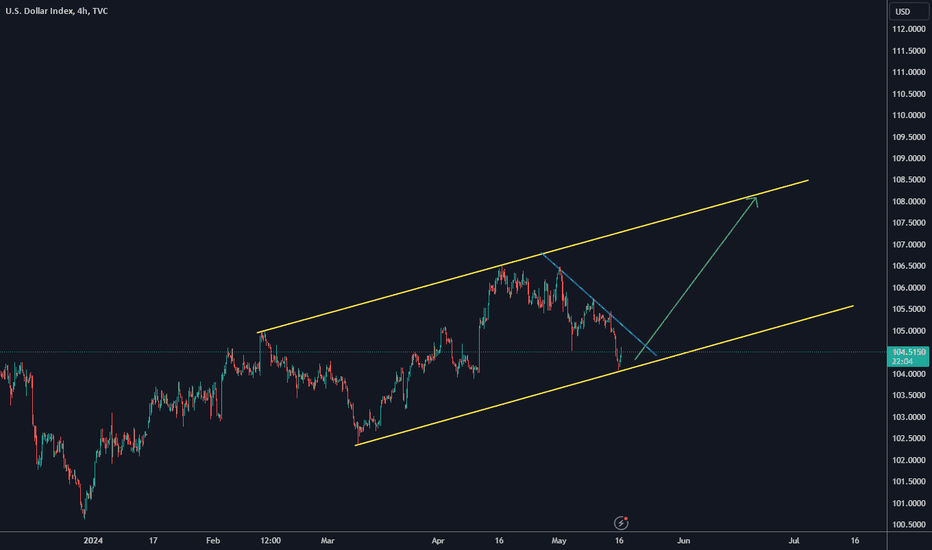932x550 pixels.
Task: Click the 17 date label on time axis
Action: click(153, 540)
